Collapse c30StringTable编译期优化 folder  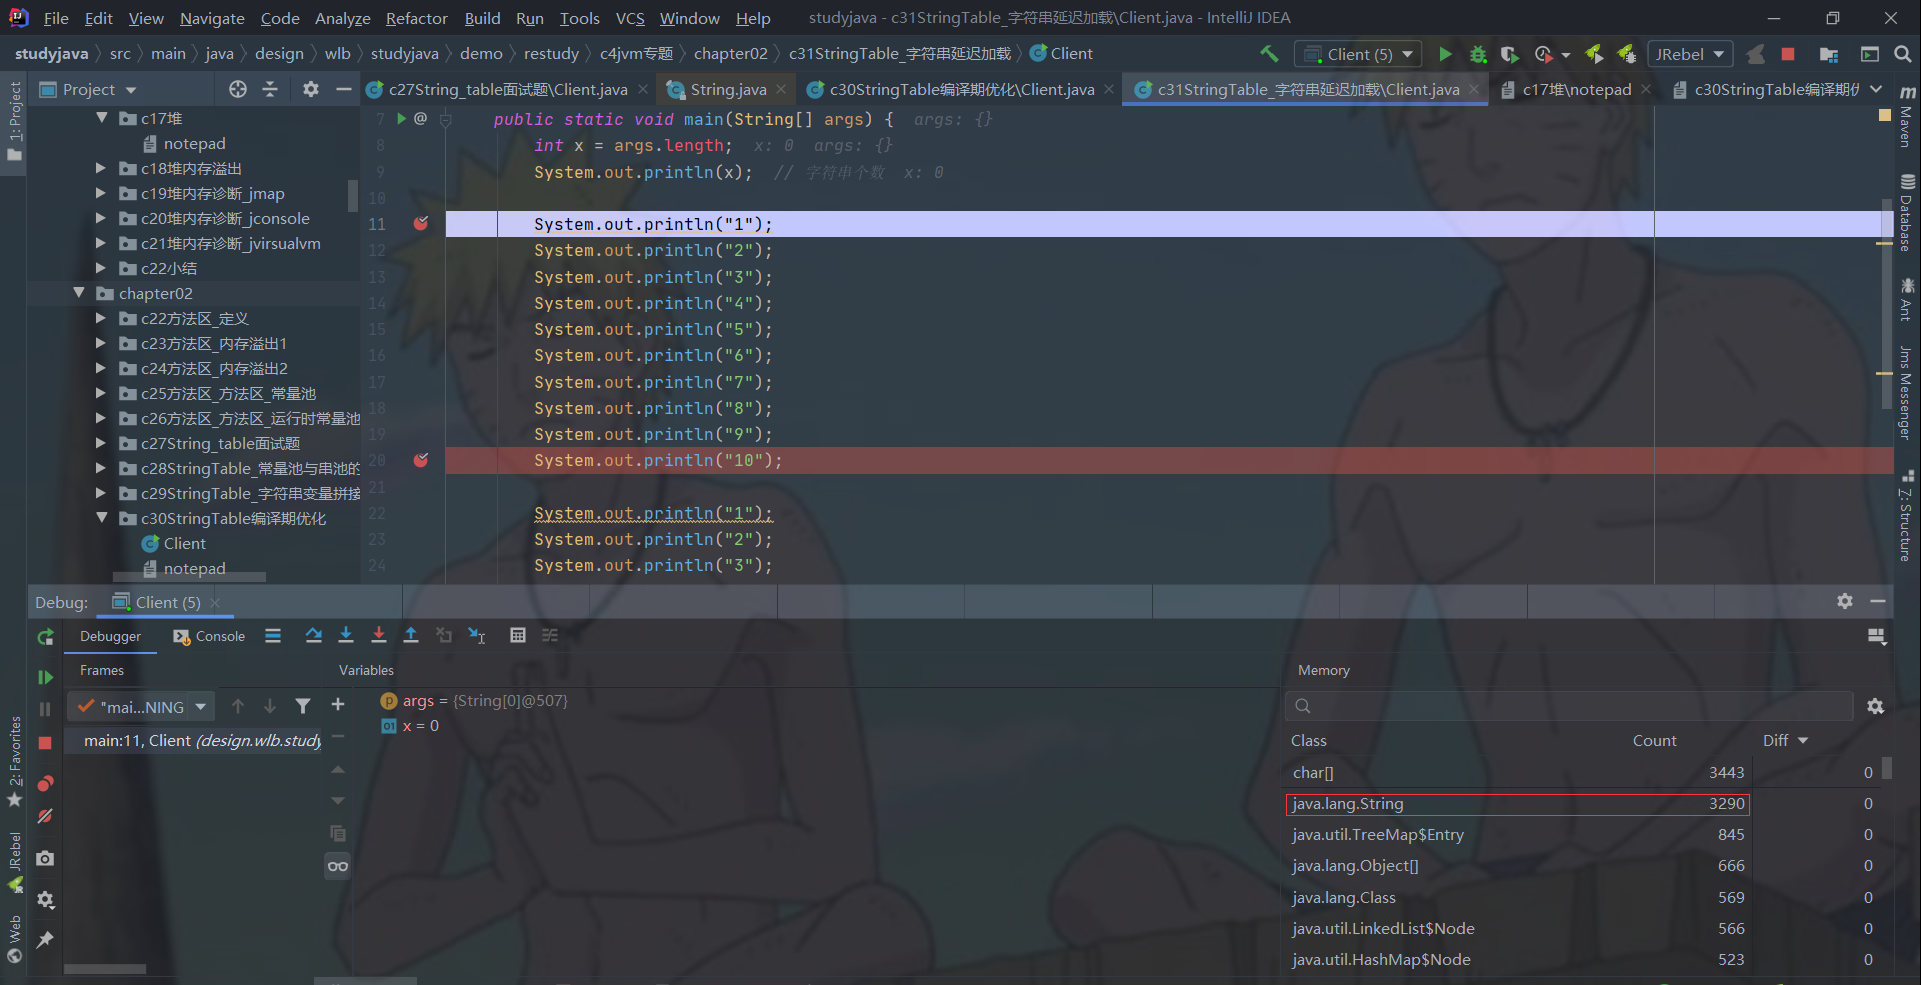pos(101,518)
